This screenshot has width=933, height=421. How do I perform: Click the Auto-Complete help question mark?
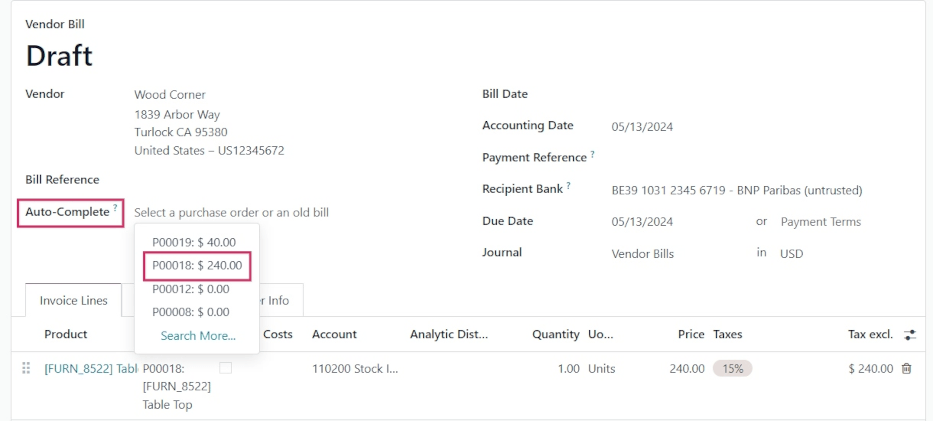click(x=115, y=208)
